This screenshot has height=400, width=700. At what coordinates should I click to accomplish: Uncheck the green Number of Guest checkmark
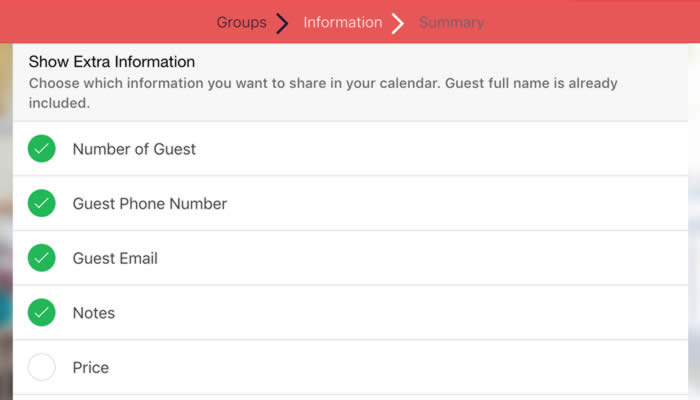pos(42,149)
